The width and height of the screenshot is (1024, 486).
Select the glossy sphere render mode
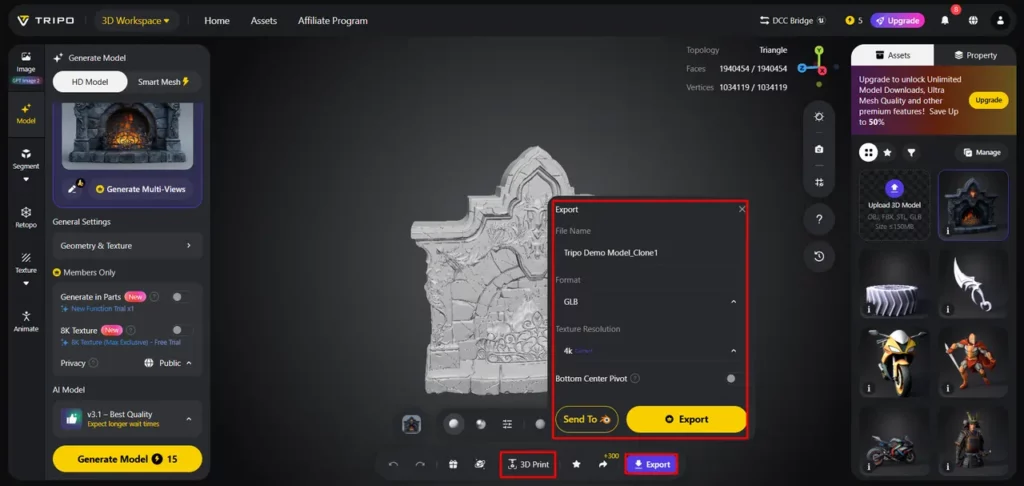(x=481, y=424)
